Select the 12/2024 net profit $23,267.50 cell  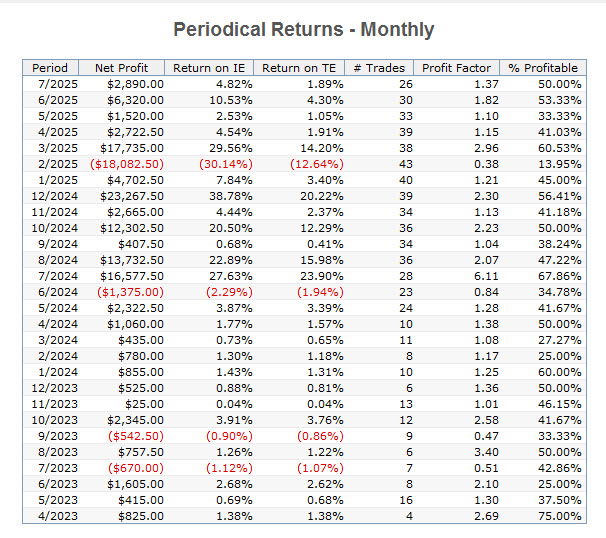click(x=132, y=196)
